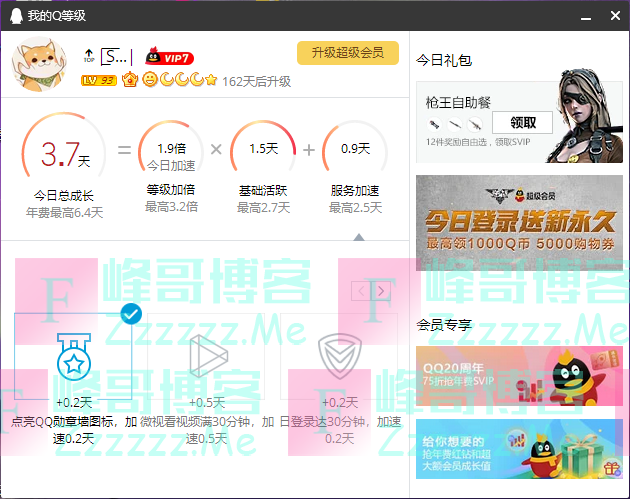Click the Weishi video play icon
This screenshot has height=499, width=630.
pos(209,356)
